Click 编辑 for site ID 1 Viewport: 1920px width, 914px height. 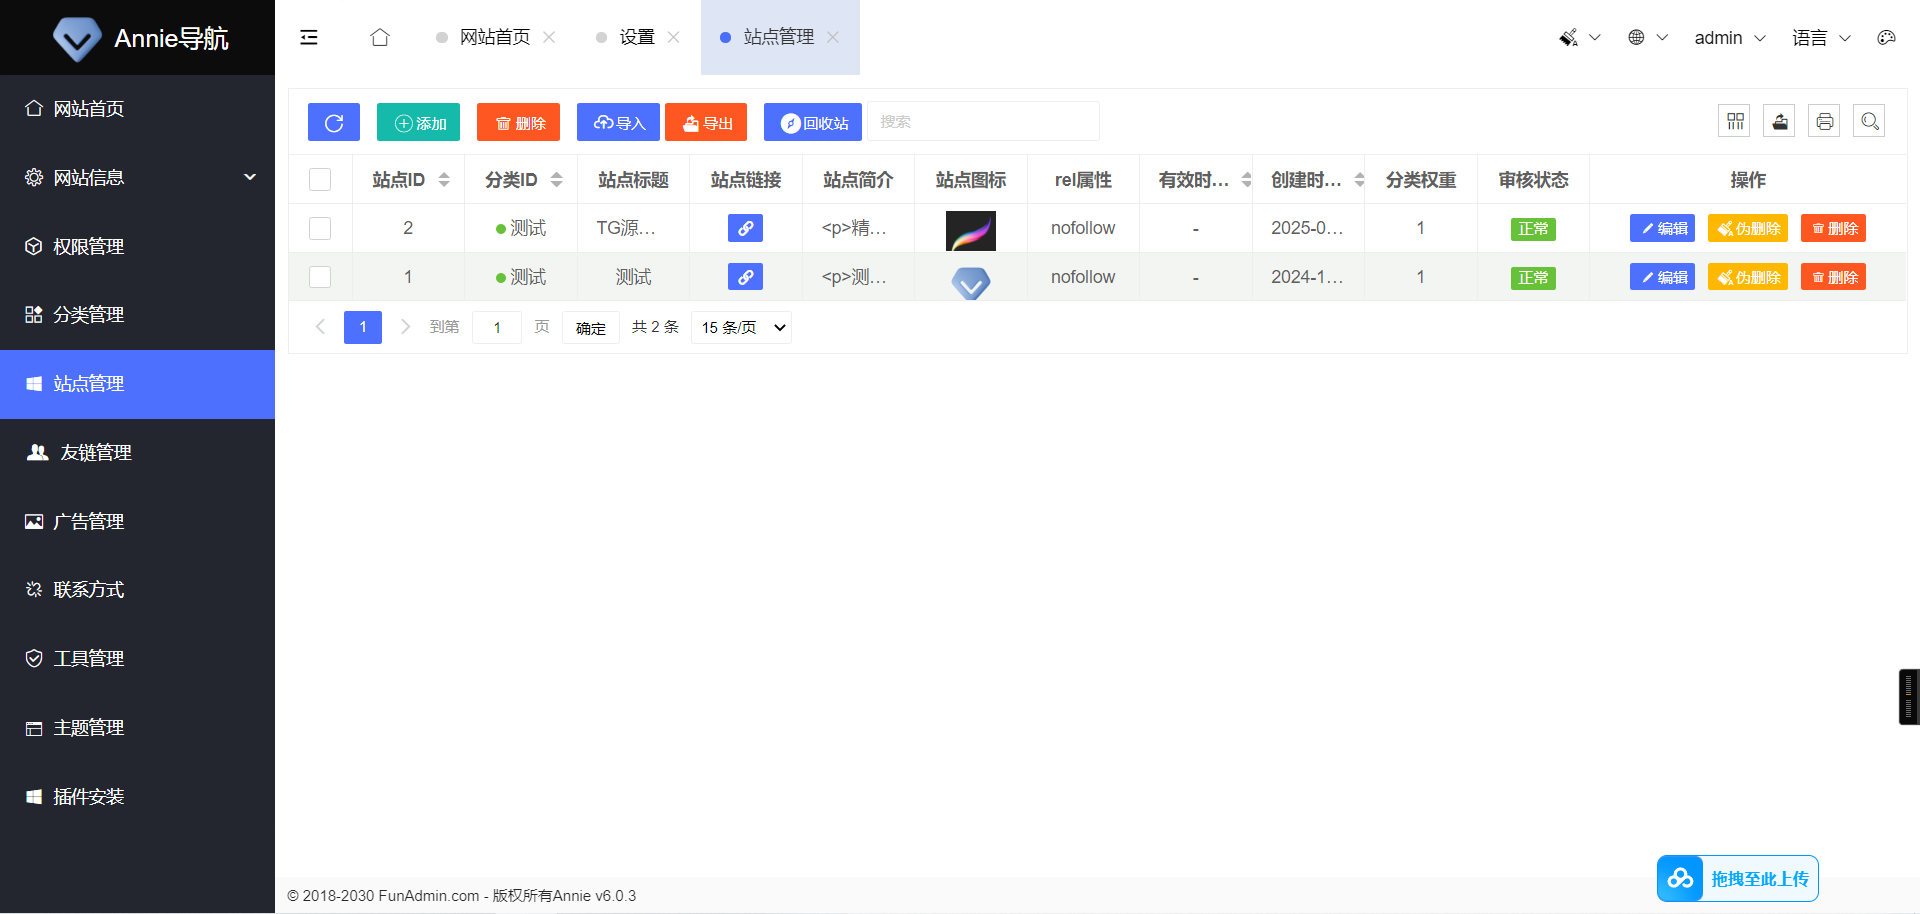(x=1662, y=277)
